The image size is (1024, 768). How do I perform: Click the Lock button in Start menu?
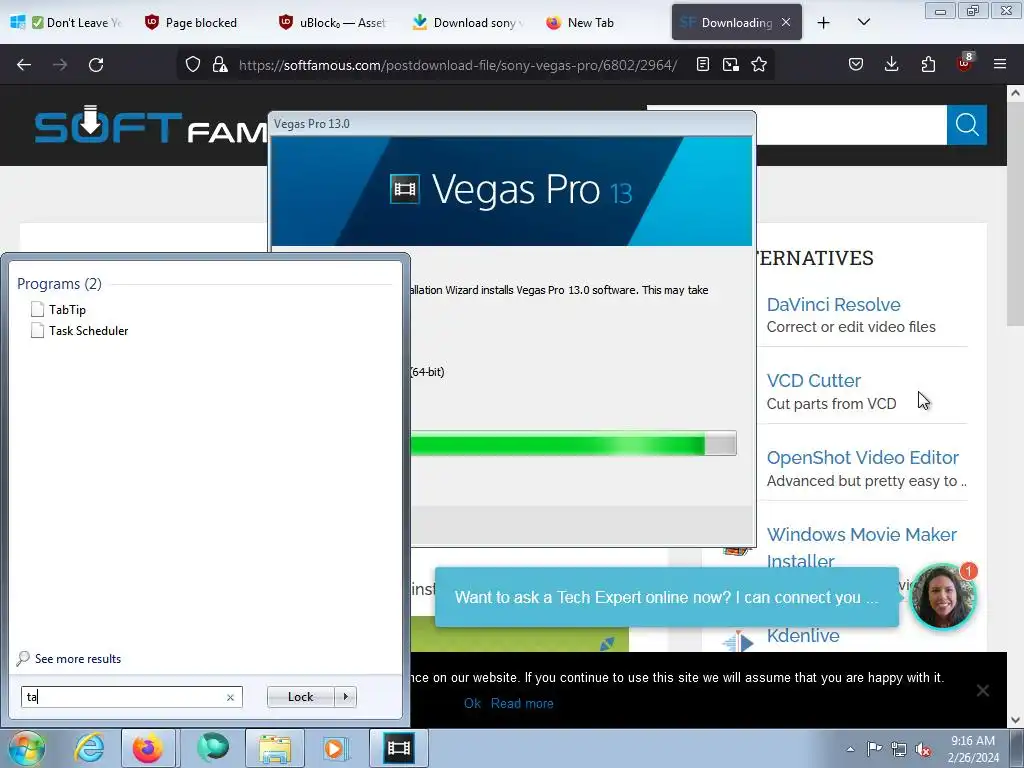(x=300, y=697)
